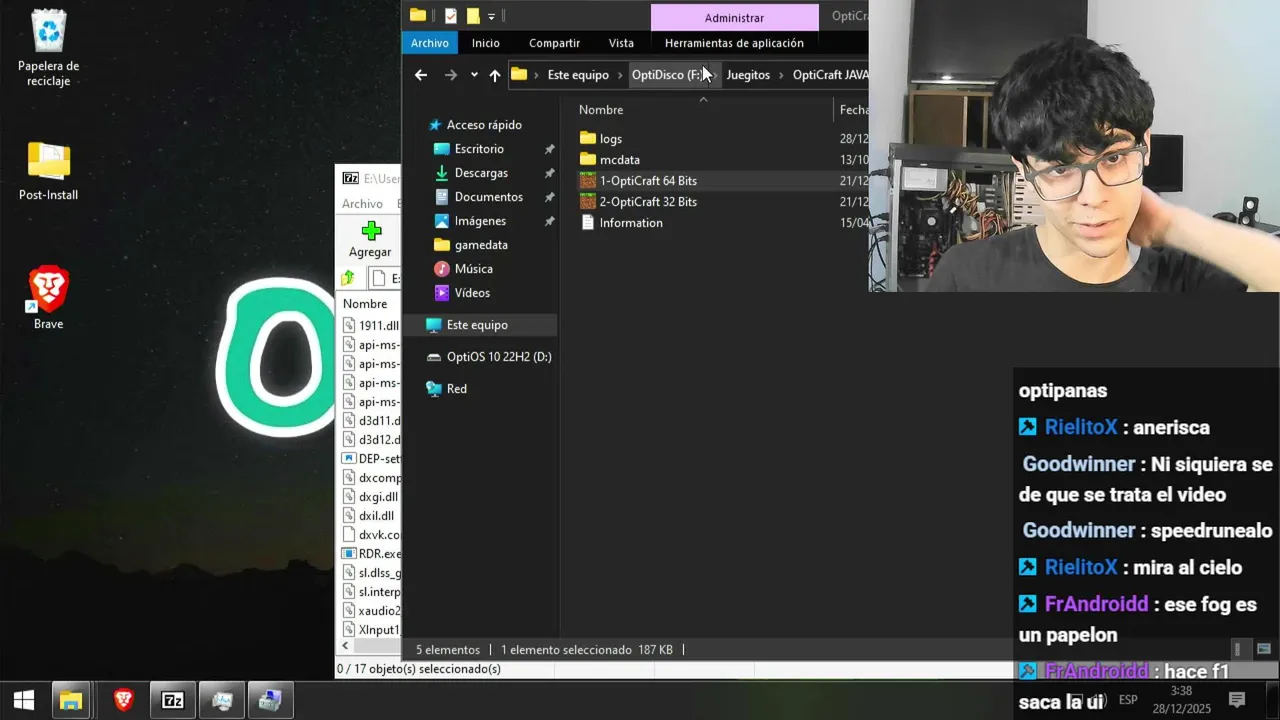Click File Explorer icon in taskbar
This screenshot has width=1280, height=720.
(71, 700)
